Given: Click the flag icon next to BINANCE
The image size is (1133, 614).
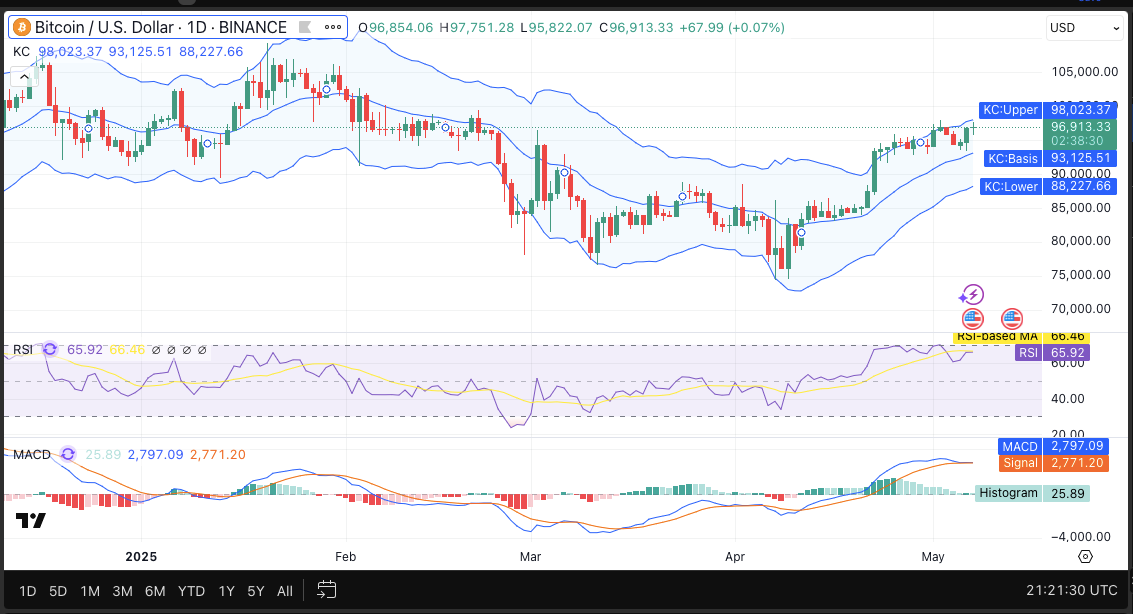Looking at the screenshot, I should pos(305,27).
